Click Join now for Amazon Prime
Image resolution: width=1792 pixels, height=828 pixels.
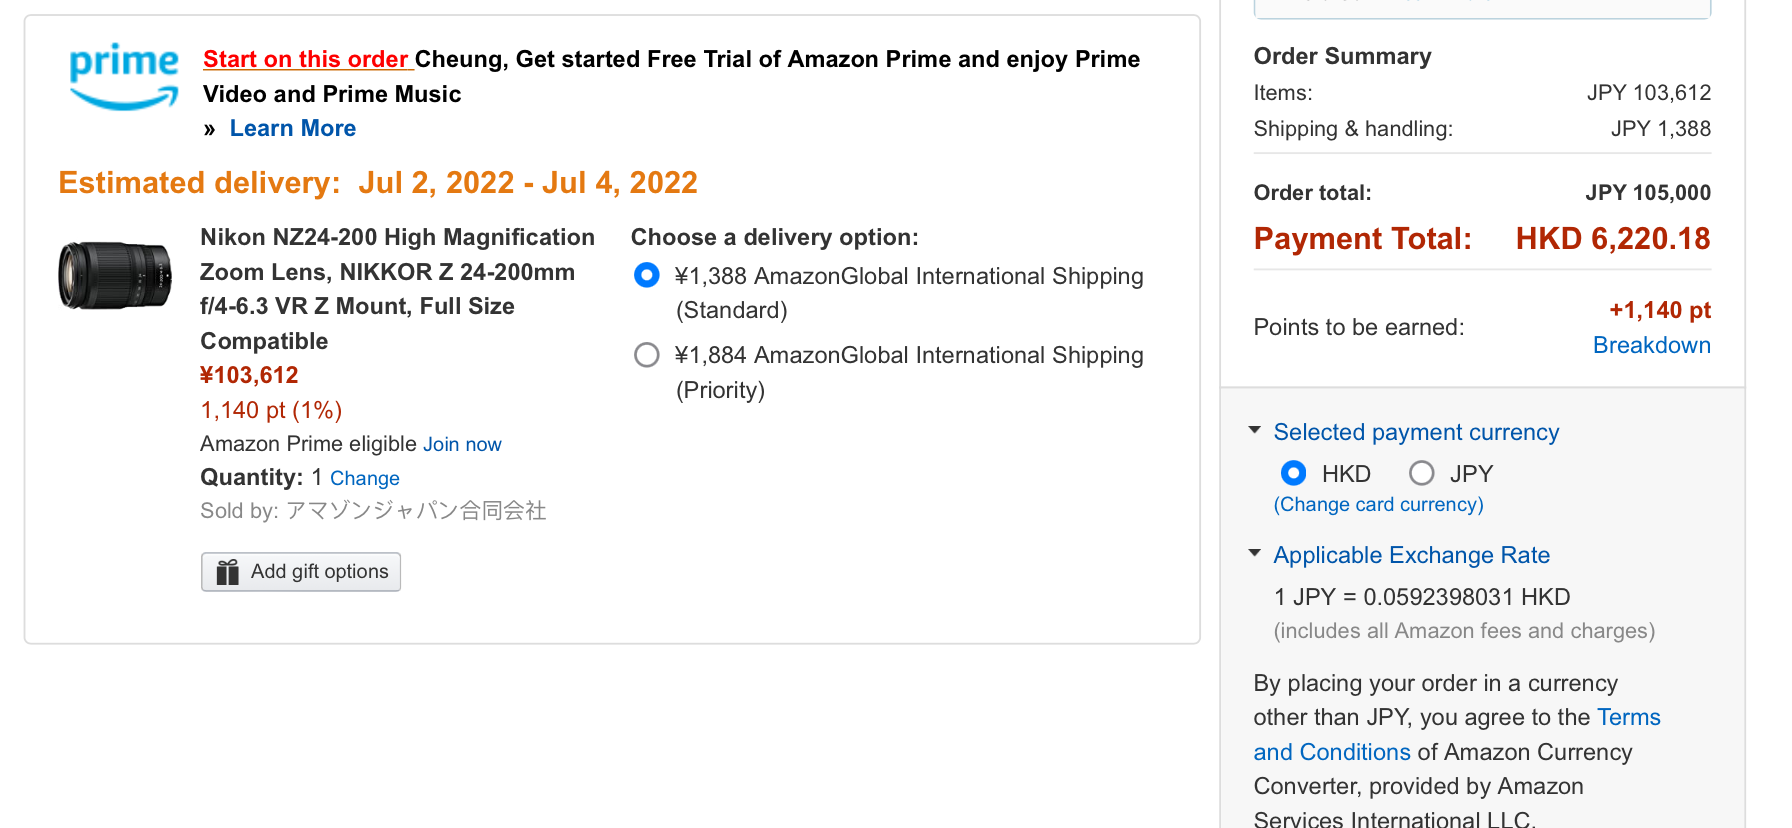point(462,445)
